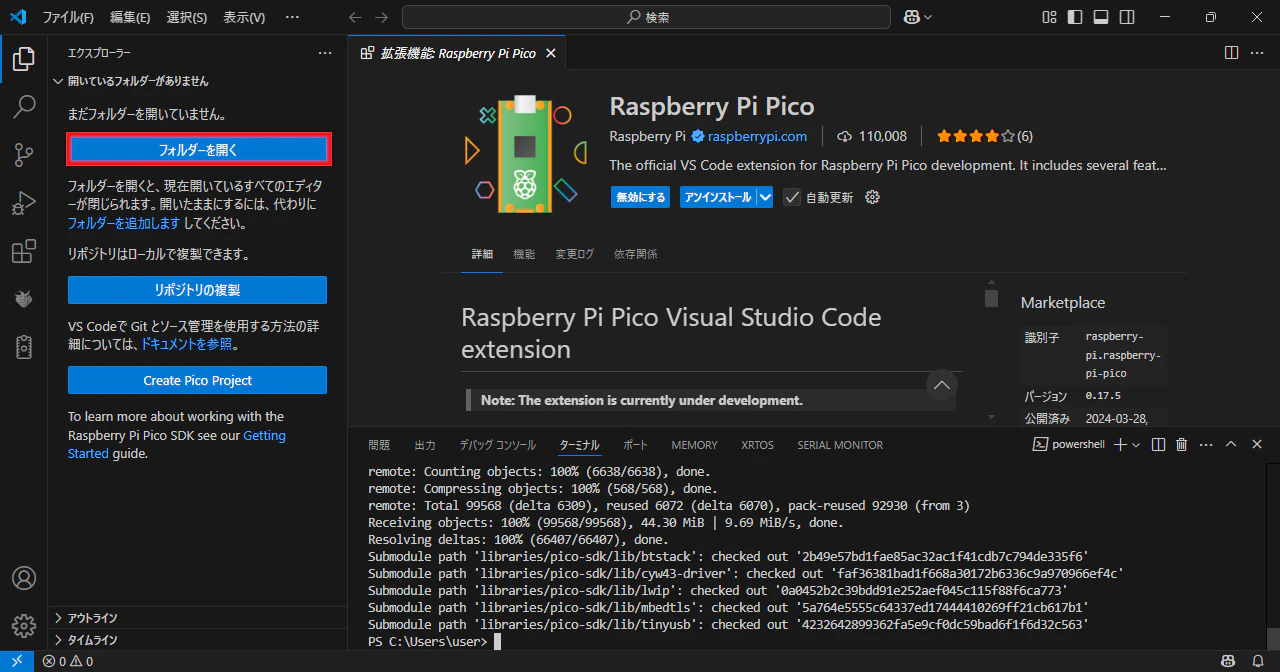Toggle the secondary side bar
The width and height of the screenshot is (1280, 672).
tap(1127, 17)
